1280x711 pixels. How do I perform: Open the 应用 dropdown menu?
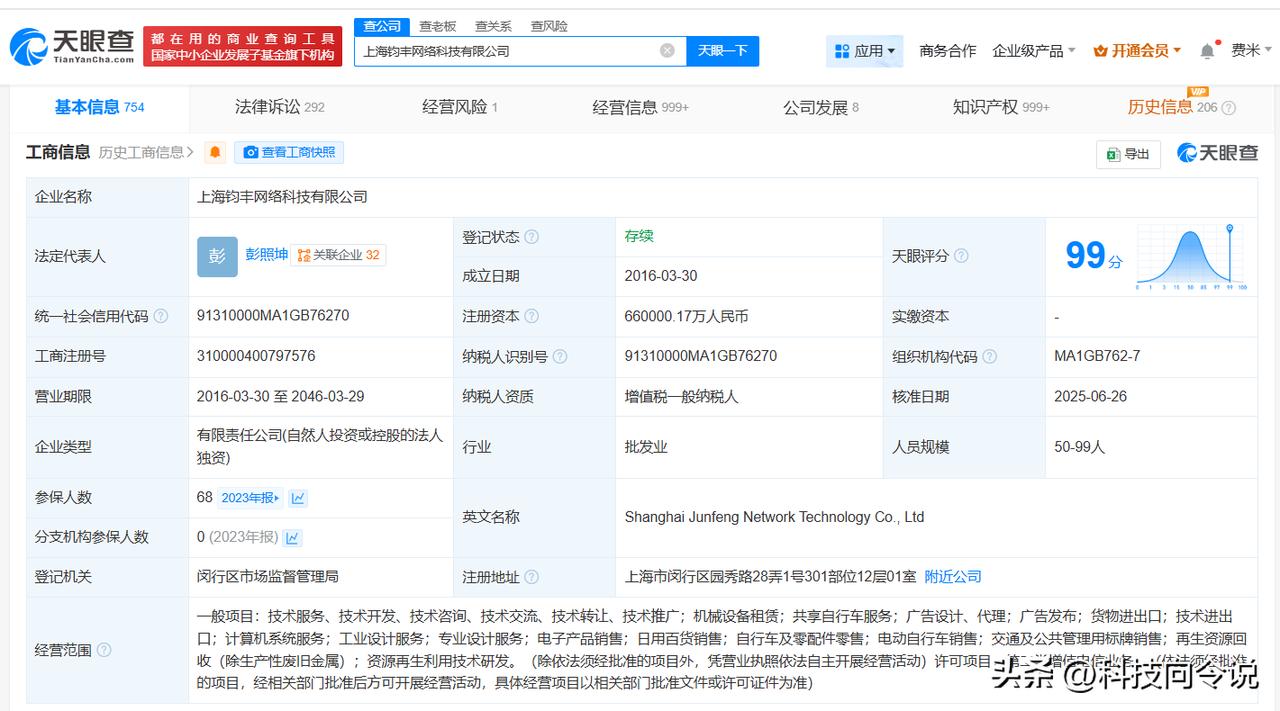(x=865, y=50)
